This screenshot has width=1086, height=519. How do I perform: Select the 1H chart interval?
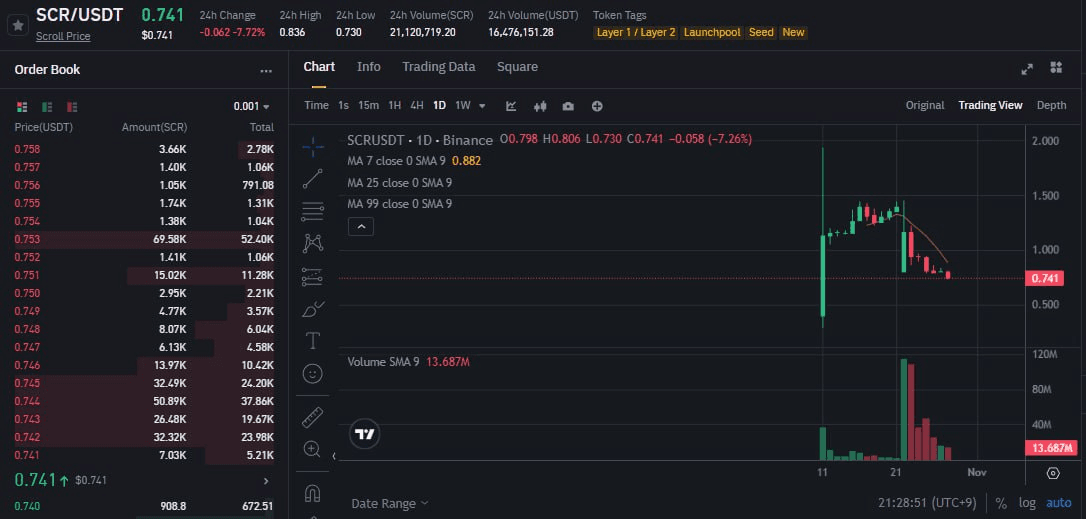click(395, 105)
